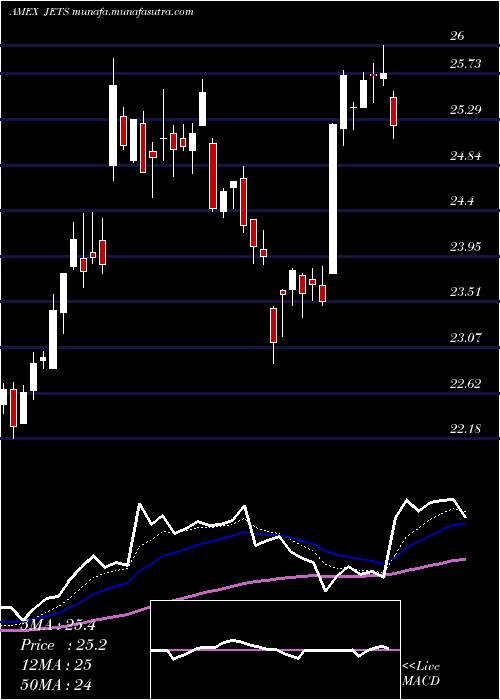Click the 22.18 price axis label

[466, 429]
